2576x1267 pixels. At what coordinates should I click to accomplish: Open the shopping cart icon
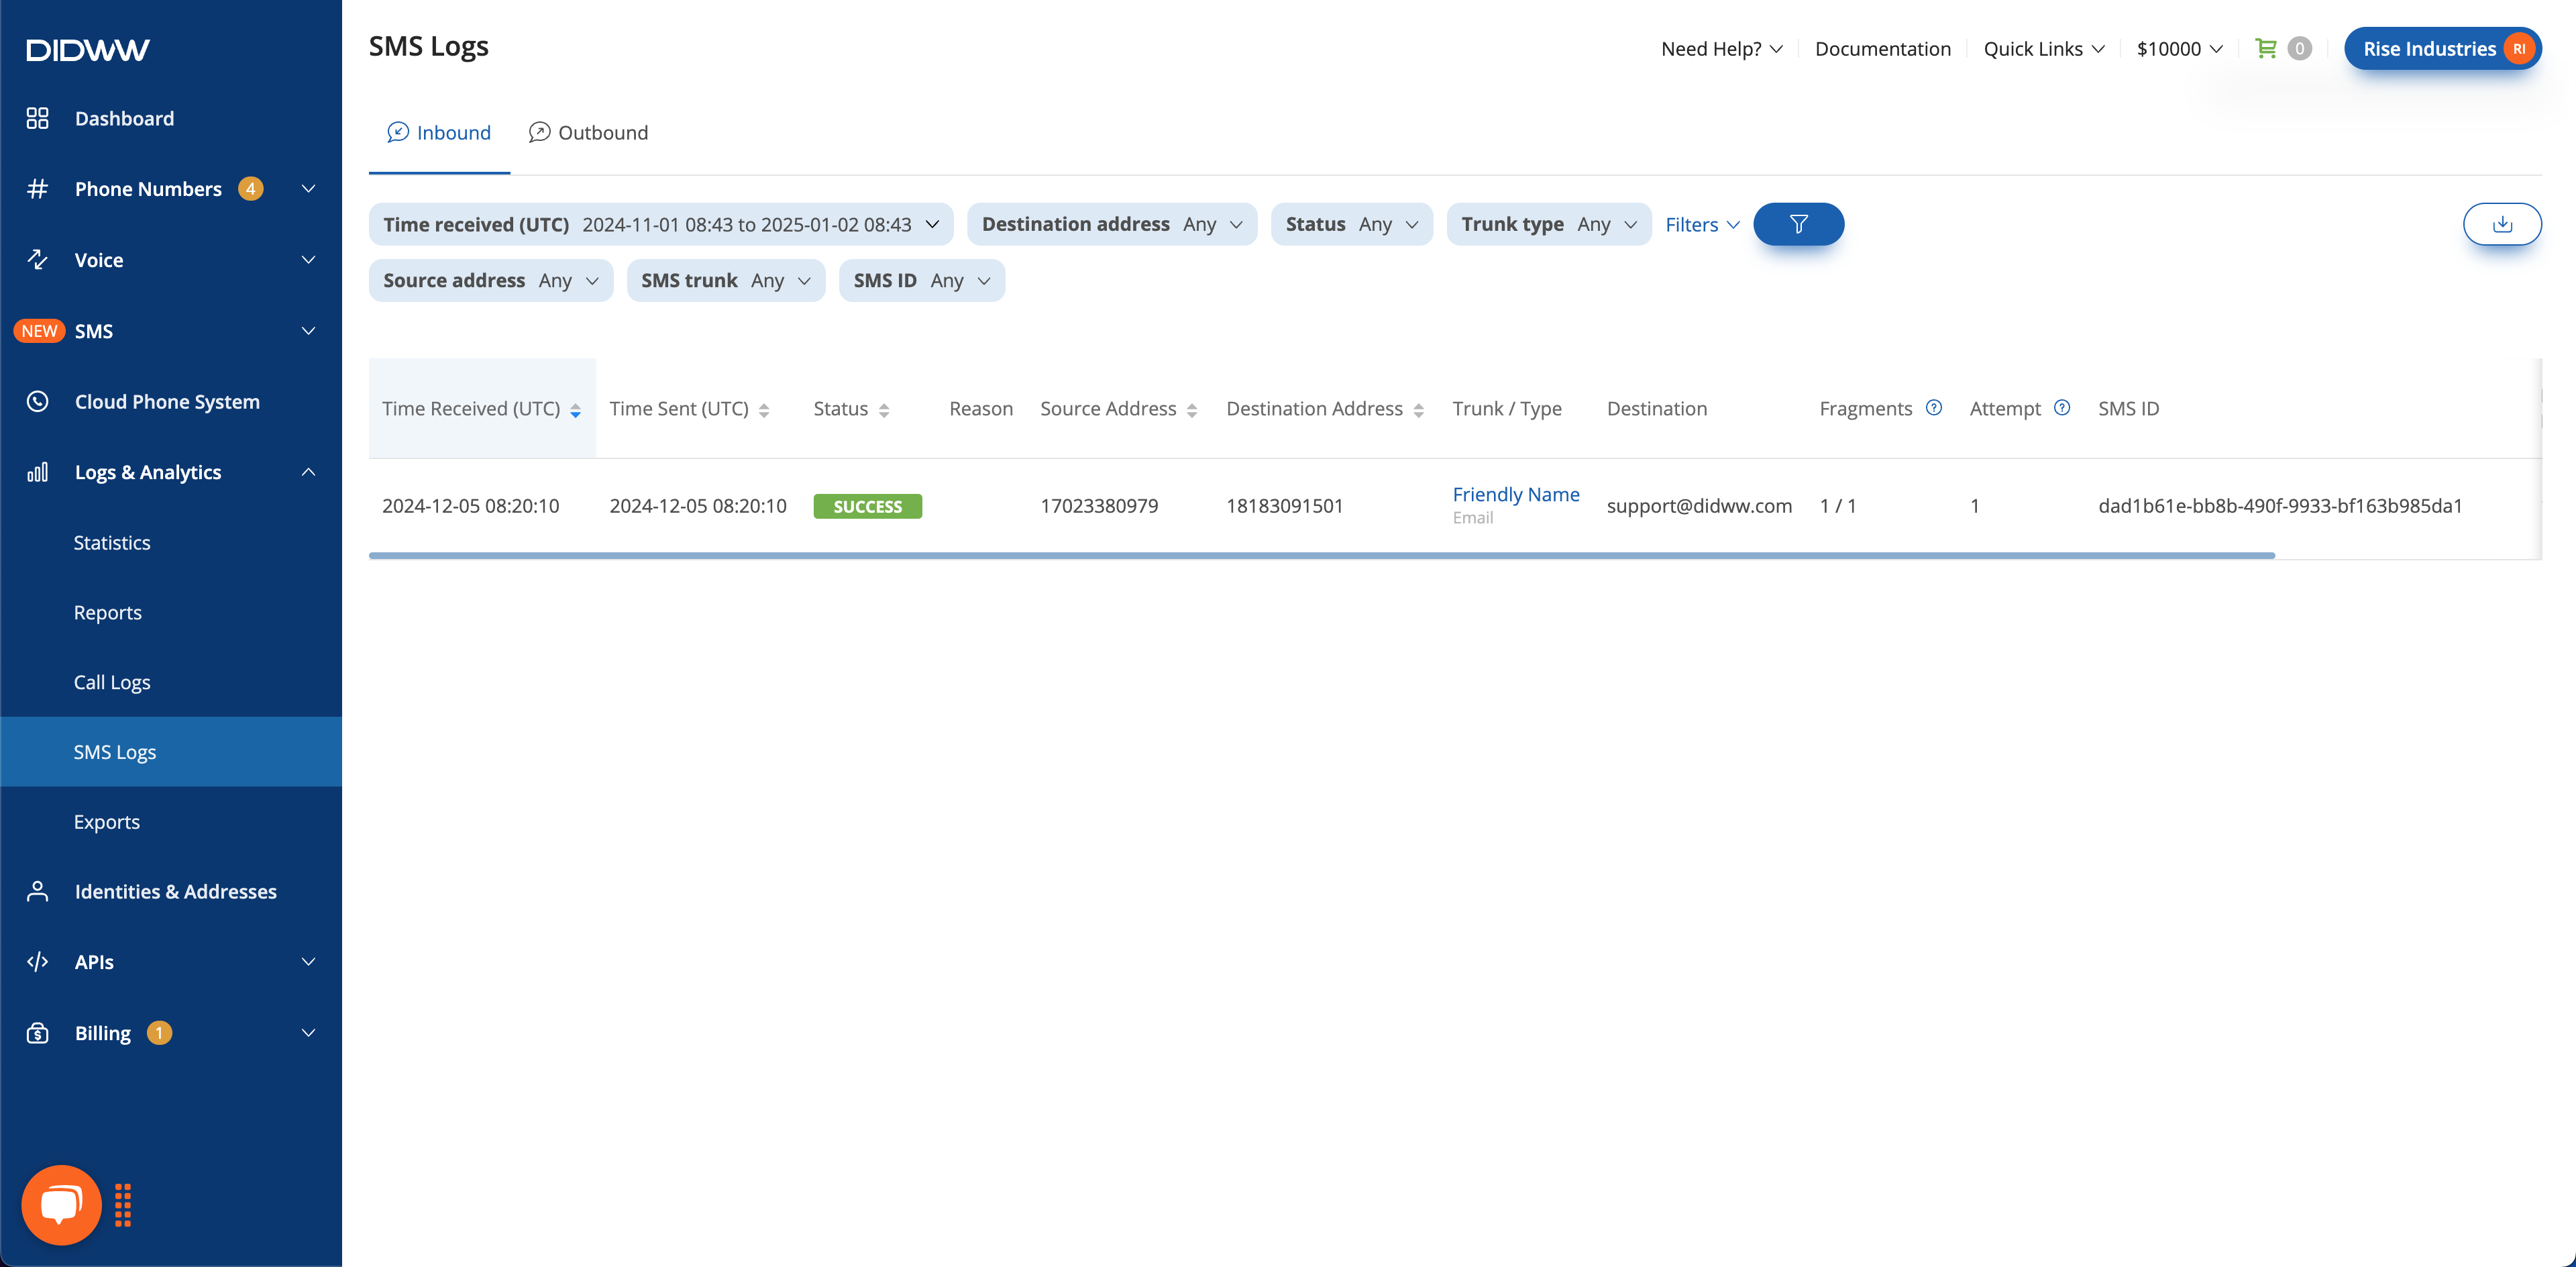(2265, 48)
